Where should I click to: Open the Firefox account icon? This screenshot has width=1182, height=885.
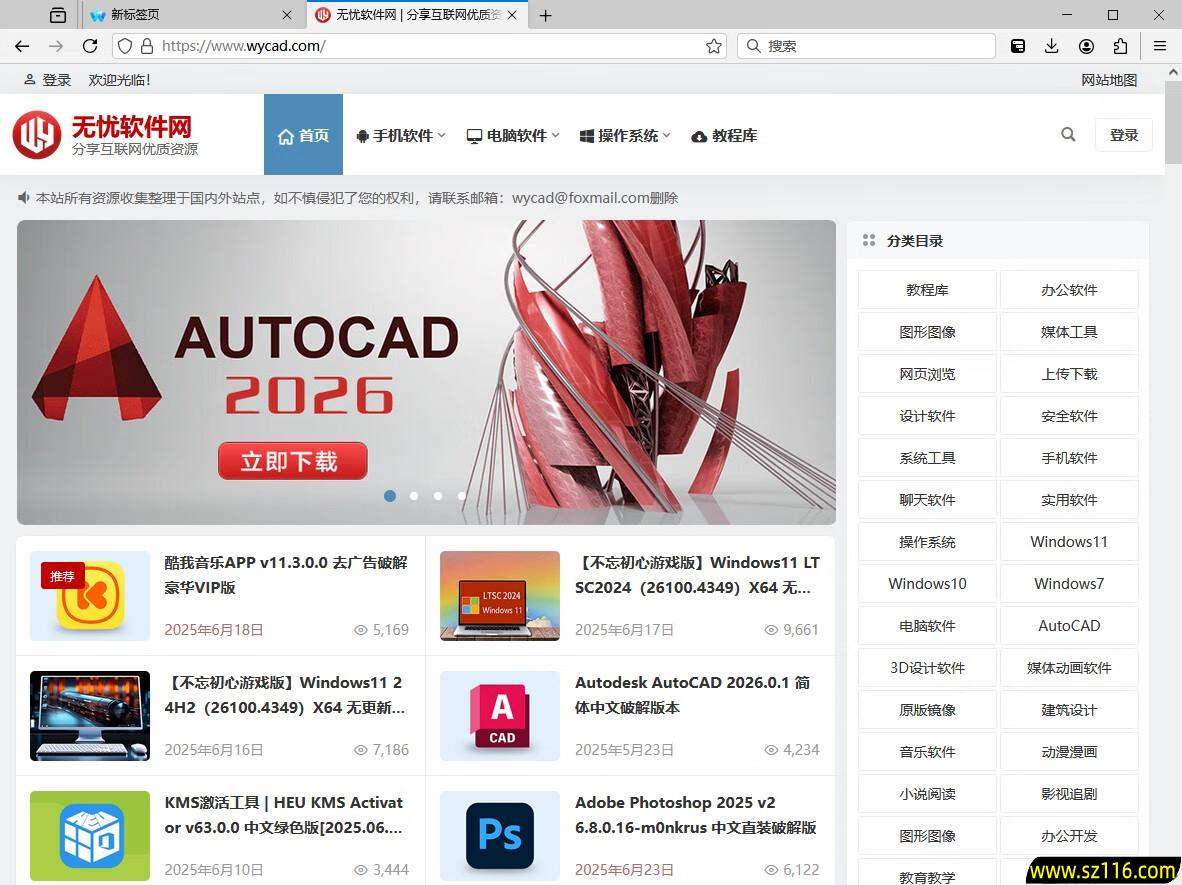tap(1086, 46)
